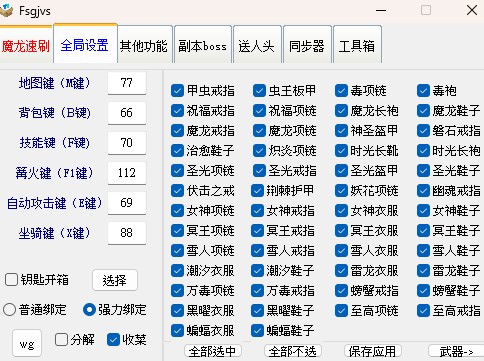Click the 武器-> button
Viewport: 484px width, 361px height.
pyautogui.click(x=456, y=351)
